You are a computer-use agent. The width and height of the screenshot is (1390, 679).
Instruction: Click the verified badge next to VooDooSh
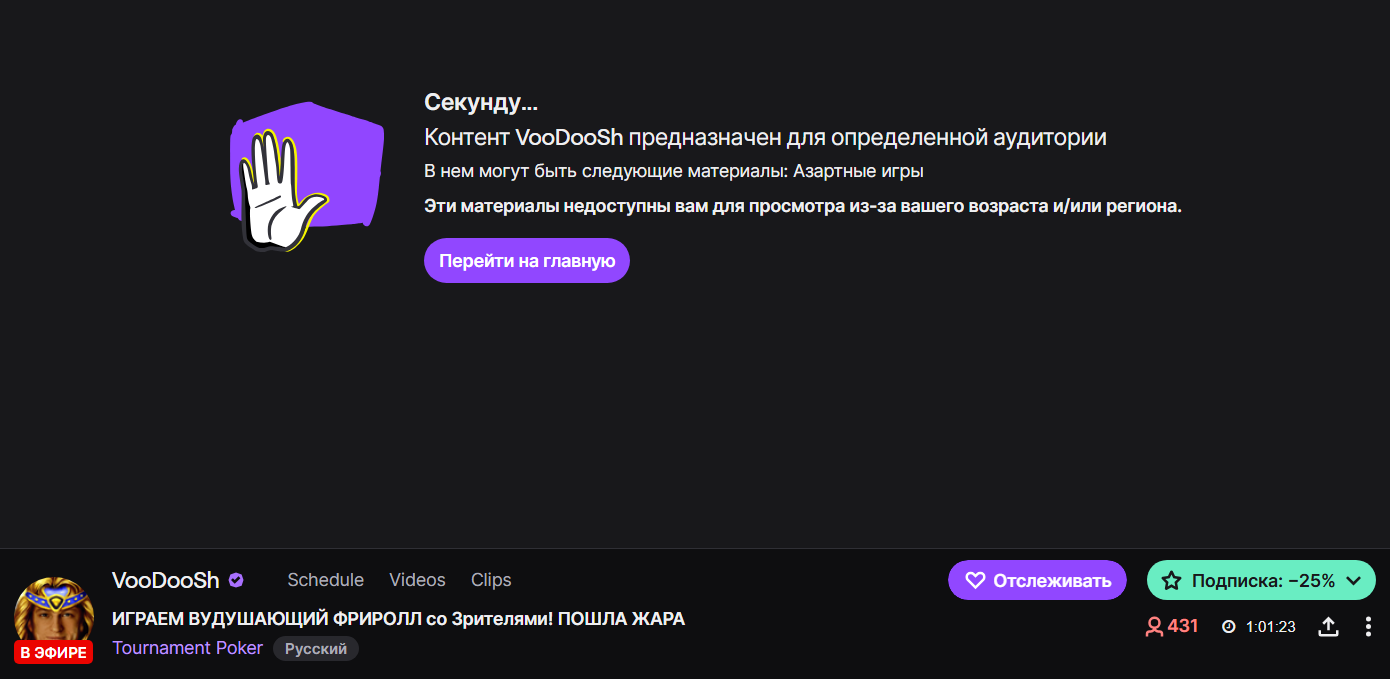[236, 580]
